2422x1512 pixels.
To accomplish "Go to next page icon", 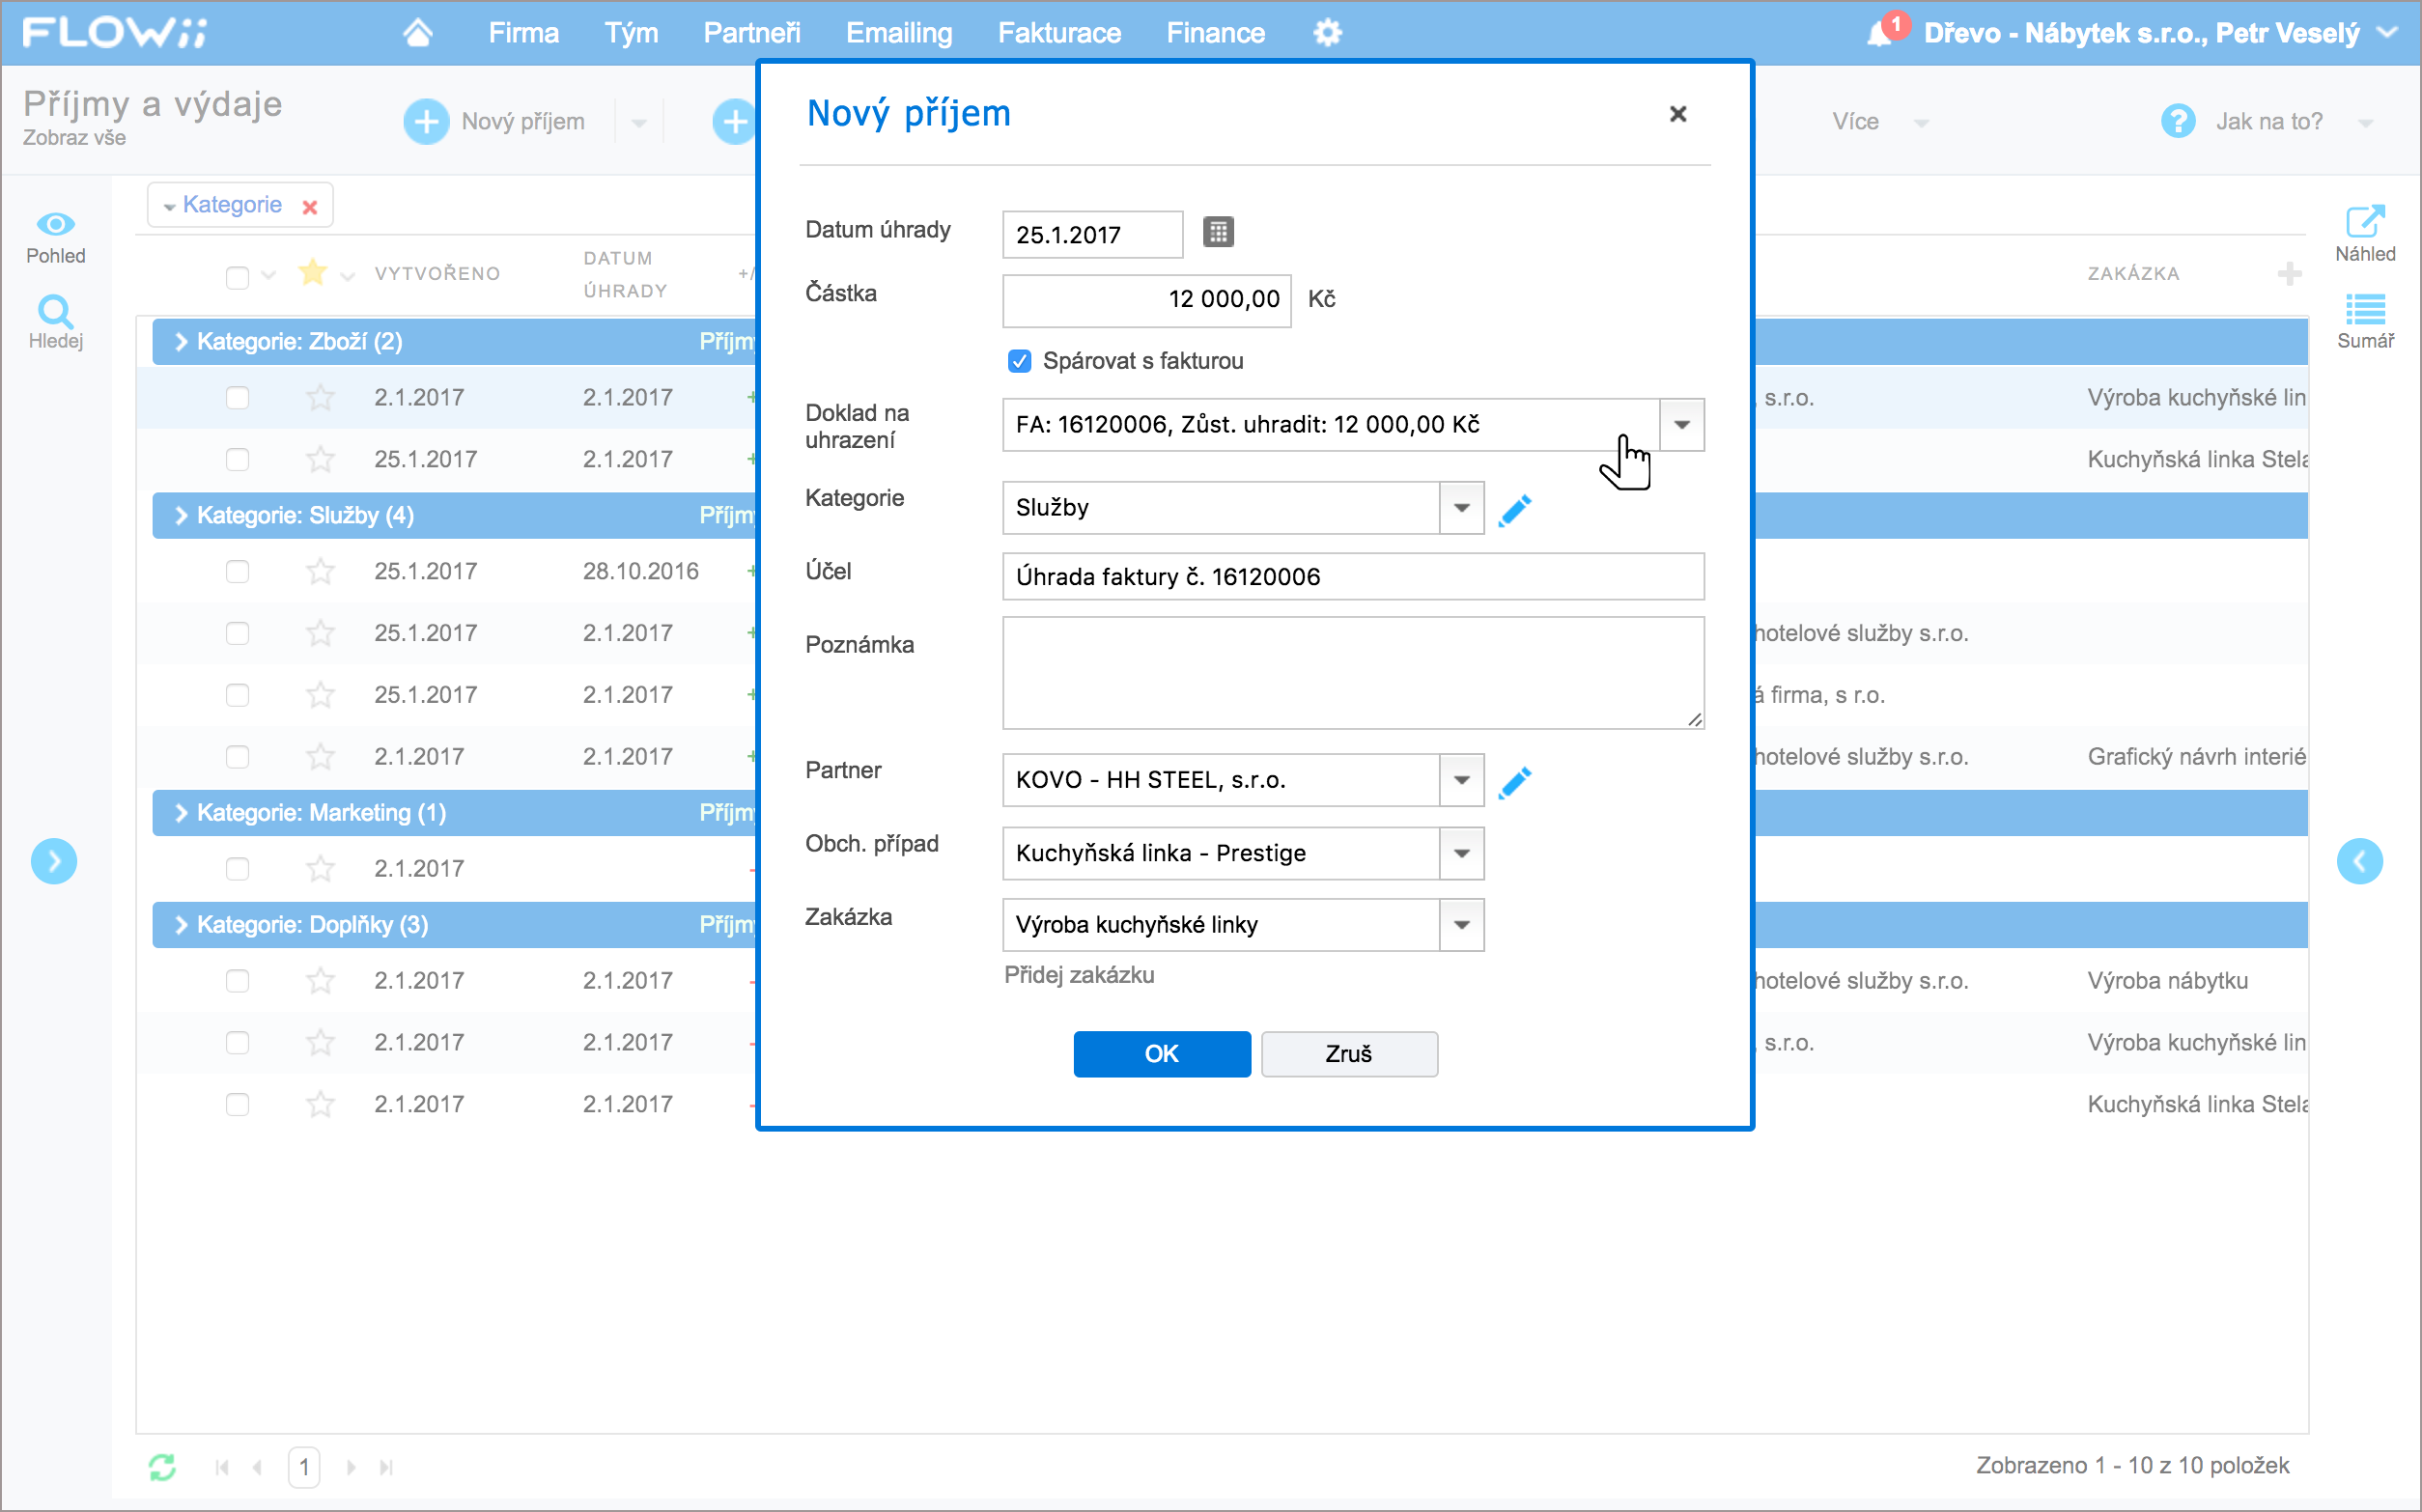I will 351,1467.
